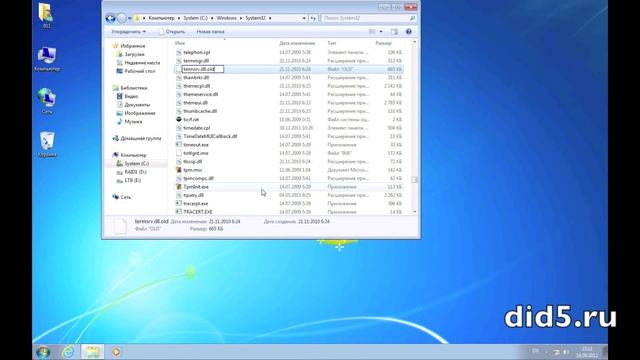The image size is (640, 360).
Task: Open the Компьютер desktop icon
Action: click(47, 59)
